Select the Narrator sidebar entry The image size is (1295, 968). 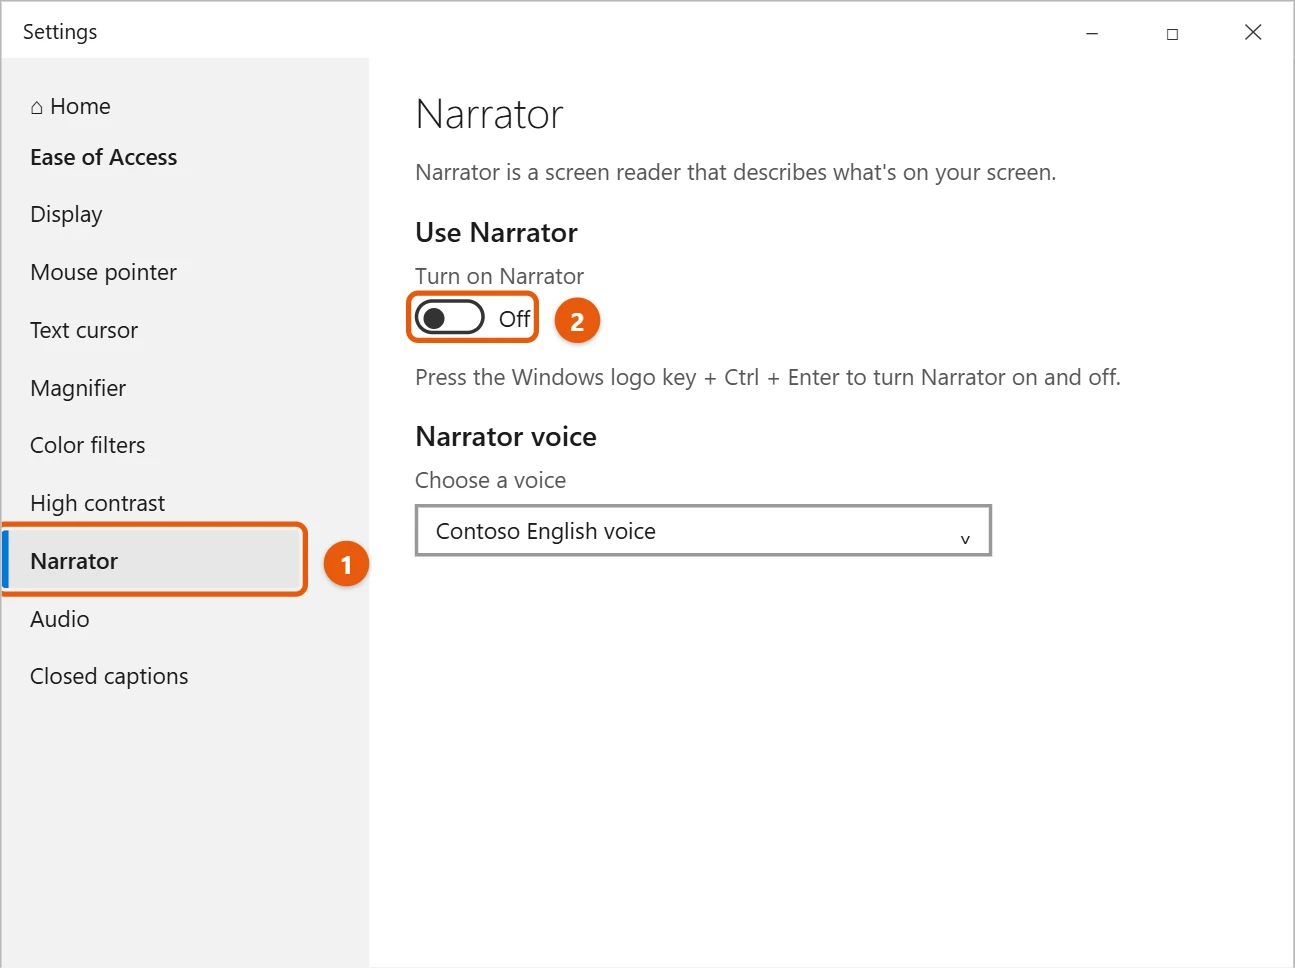(154, 561)
